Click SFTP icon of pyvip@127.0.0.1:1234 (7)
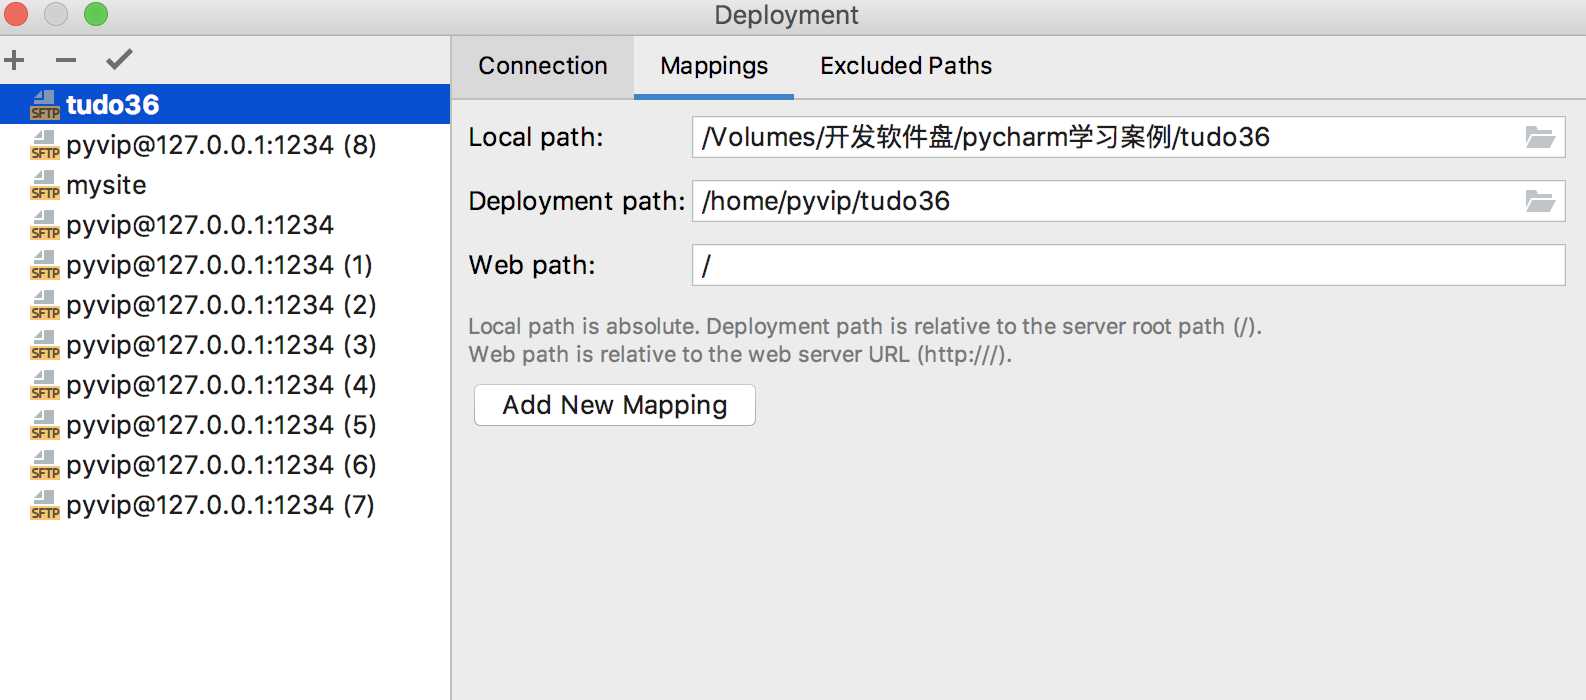The image size is (1586, 700). pyautogui.click(x=45, y=505)
